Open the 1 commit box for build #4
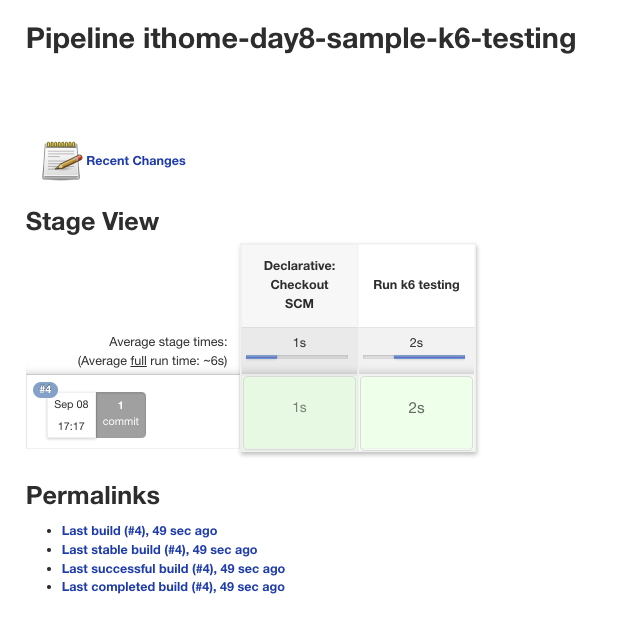This screenshot has width=617, height=627. click(x=121, y=413)
